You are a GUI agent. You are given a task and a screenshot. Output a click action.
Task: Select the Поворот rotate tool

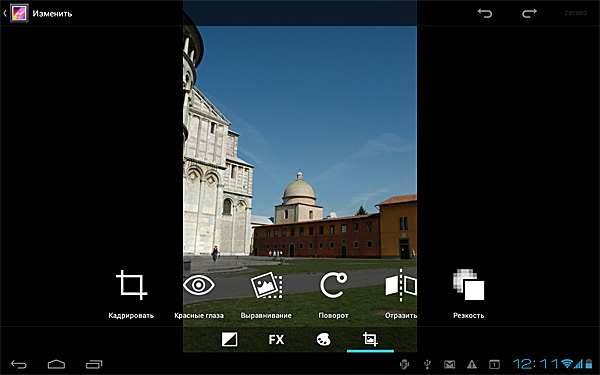point(333,294)
